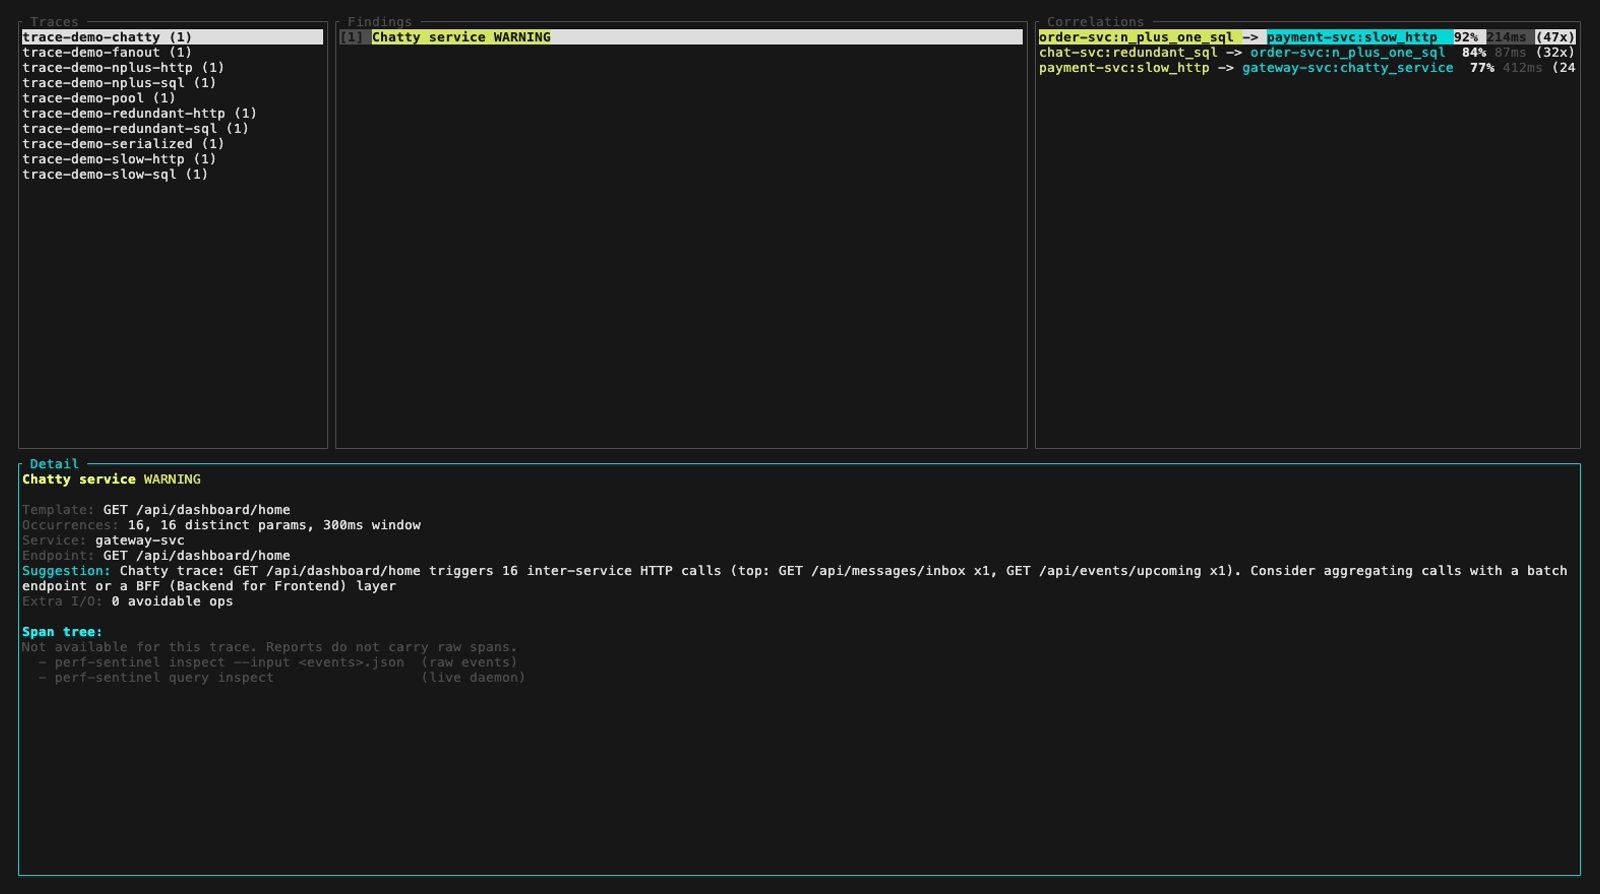Click the 84% correlation value

tap(1474, 52)
